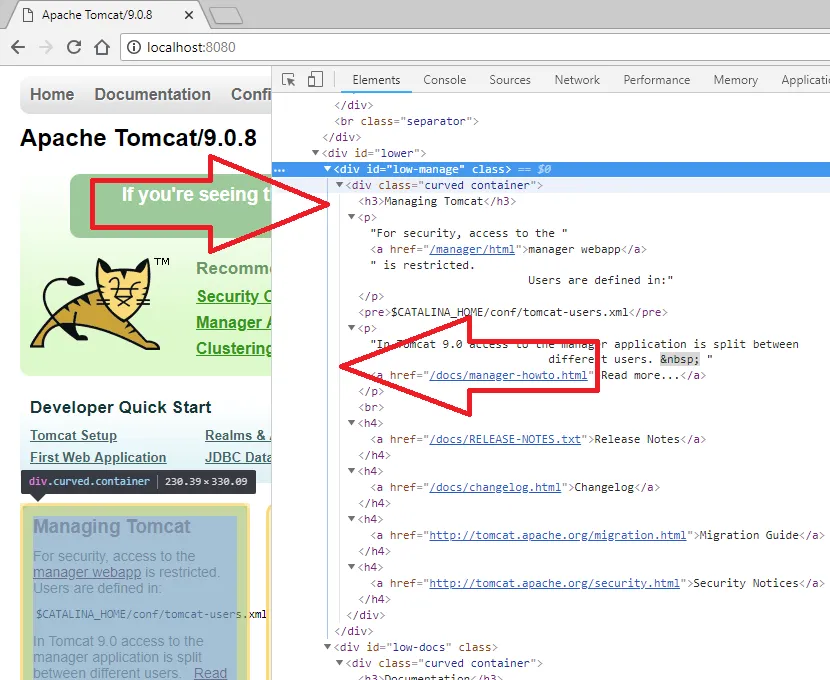
Task: Follow the /manager/html href in DevTools
Action: [472, 249]
